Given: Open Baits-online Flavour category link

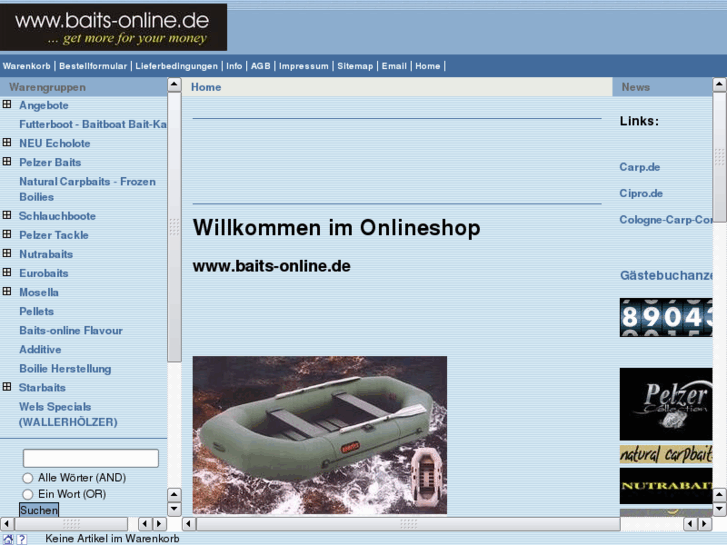Looking at the screenshot, I should click(x=71, y=331).
